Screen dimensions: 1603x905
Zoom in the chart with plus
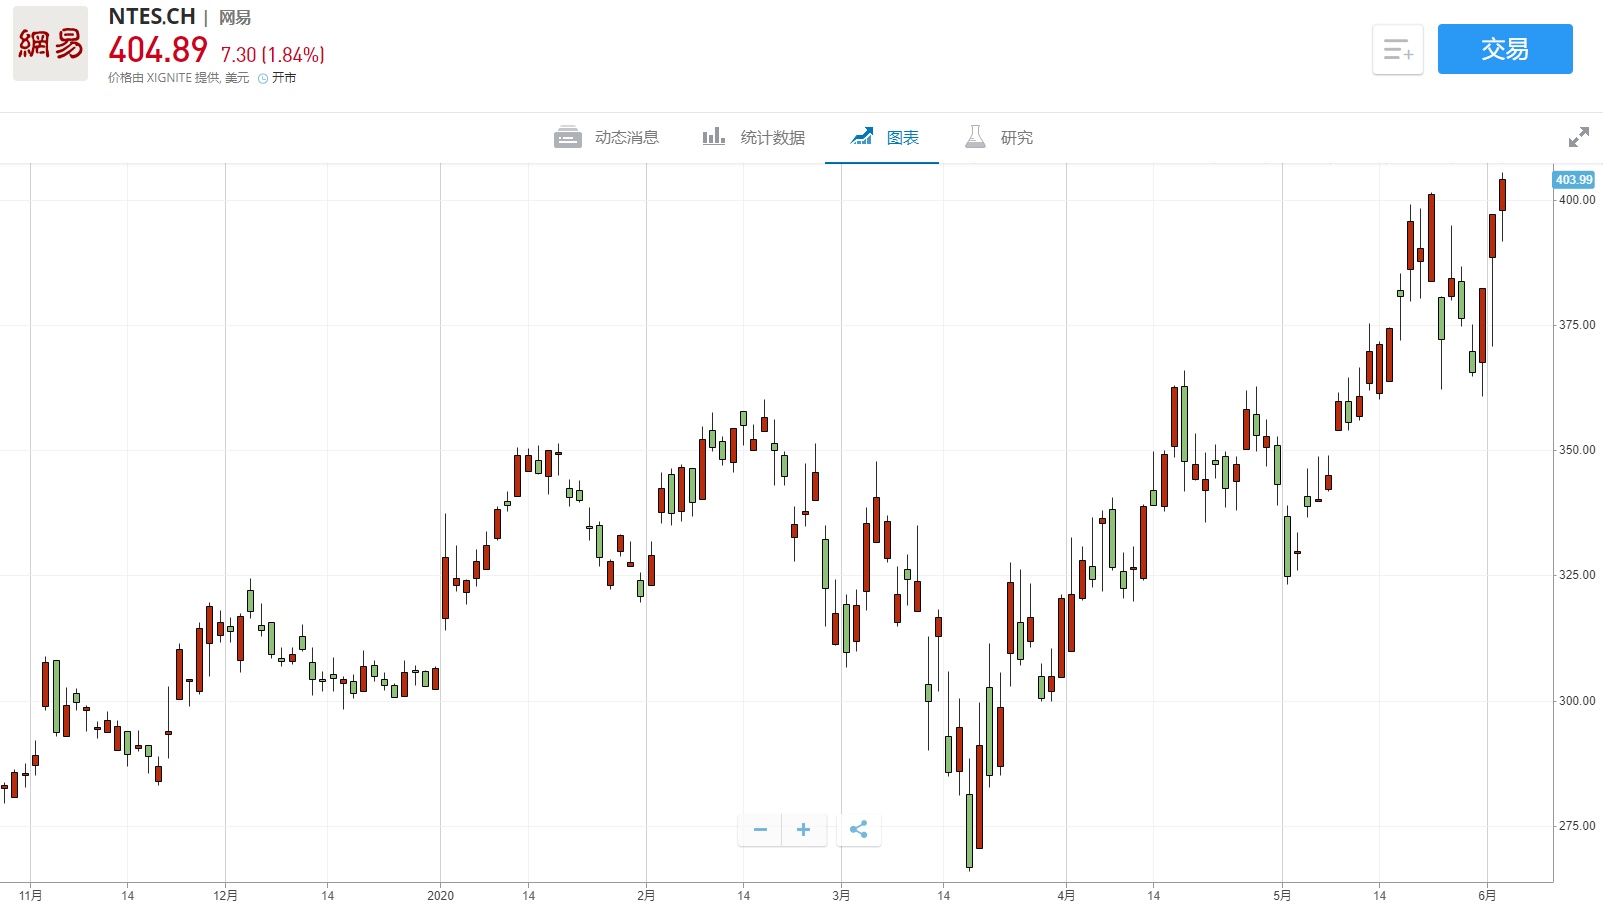point(803,829)
